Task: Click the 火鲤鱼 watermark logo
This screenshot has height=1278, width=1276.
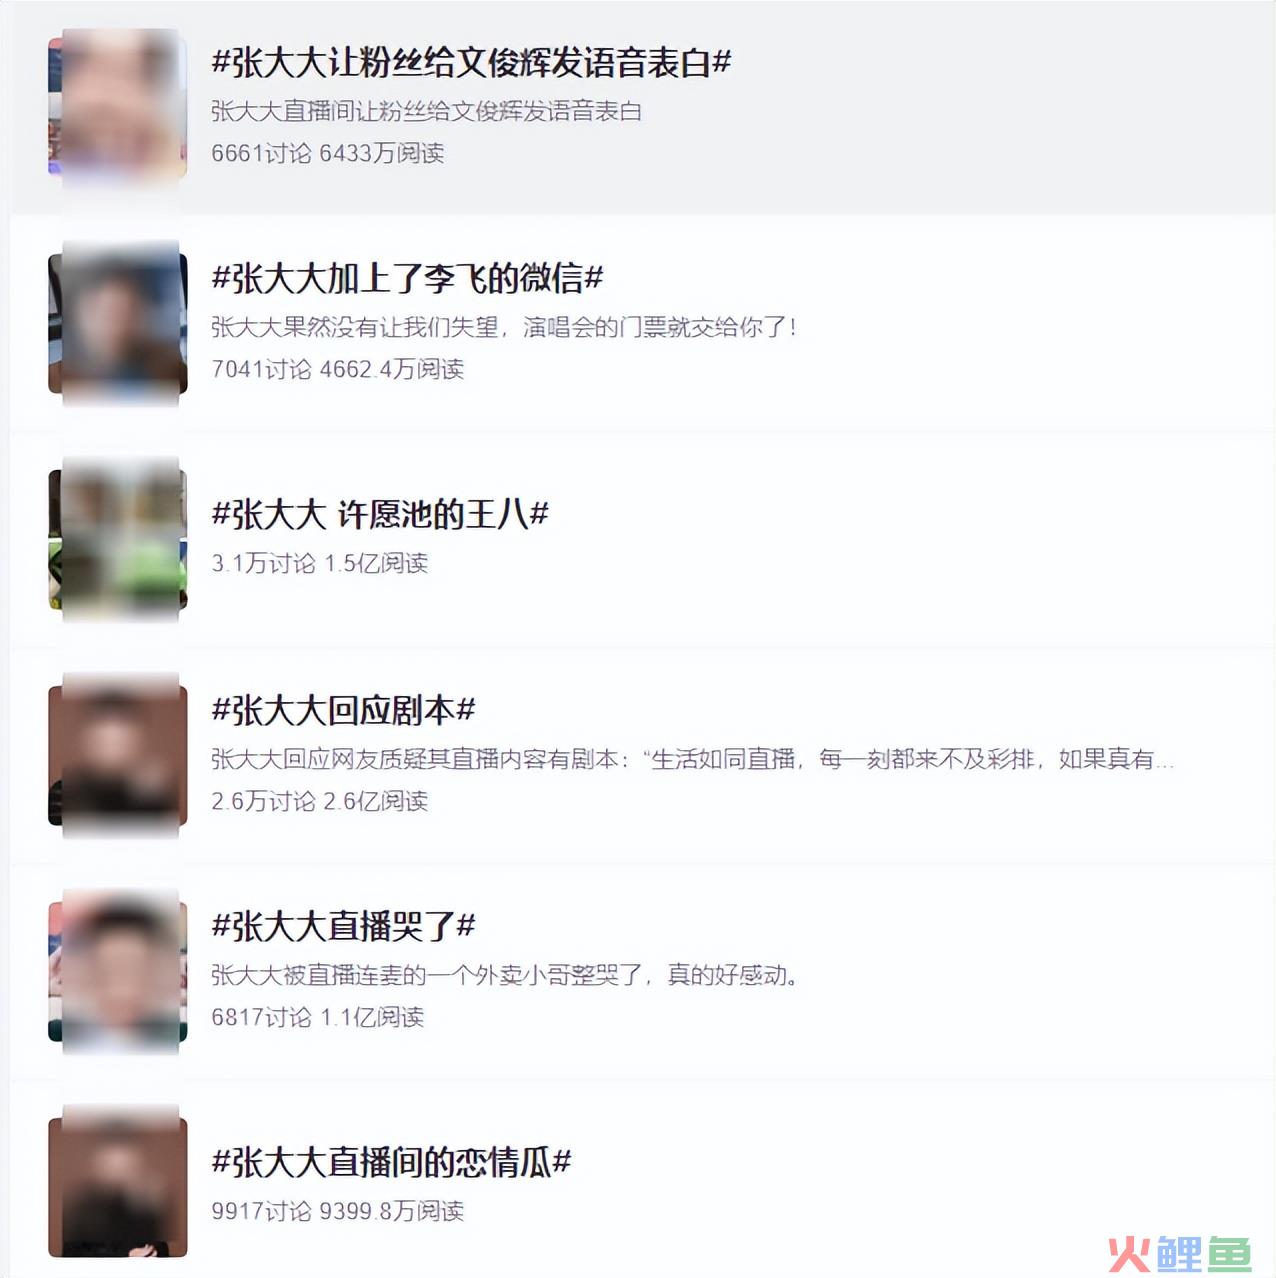Action: click(x=1180, y=1254)
